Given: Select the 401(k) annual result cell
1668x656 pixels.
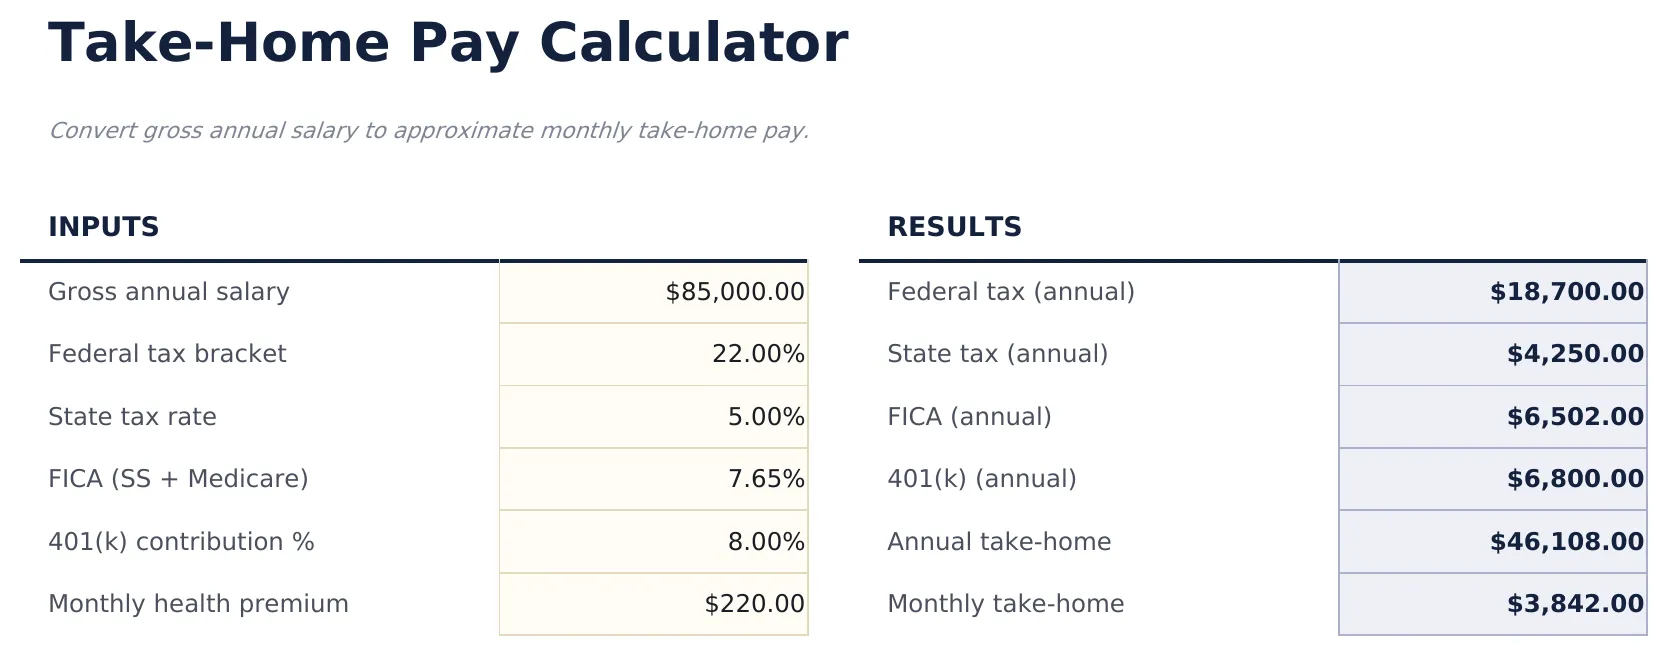Looking at the screenshot, I should click(x=1491, y=479).
